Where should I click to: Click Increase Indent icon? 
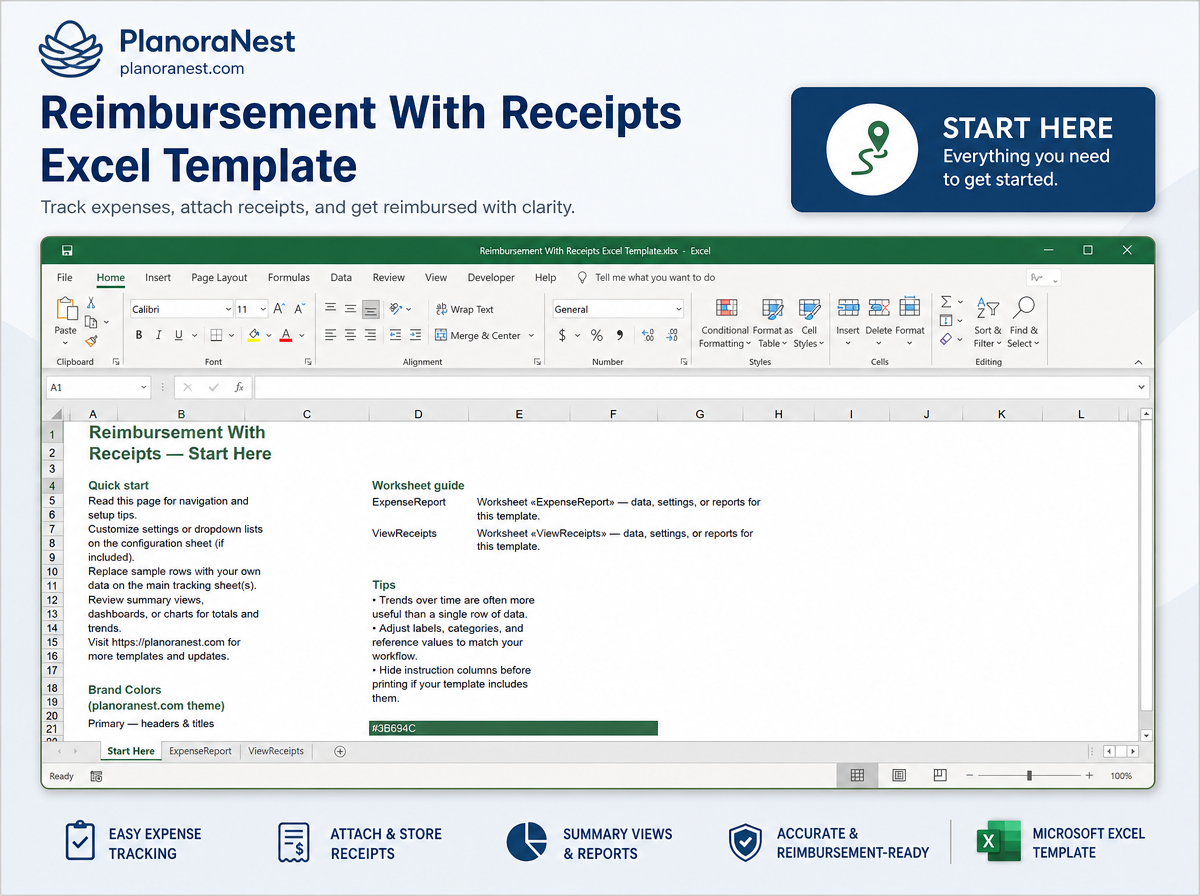pyautogui.click(x=415, y=336)
